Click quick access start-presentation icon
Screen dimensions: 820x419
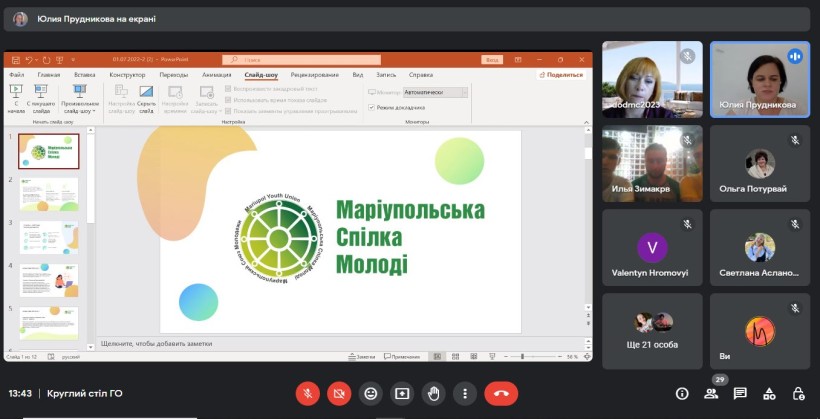coord(60,60)
